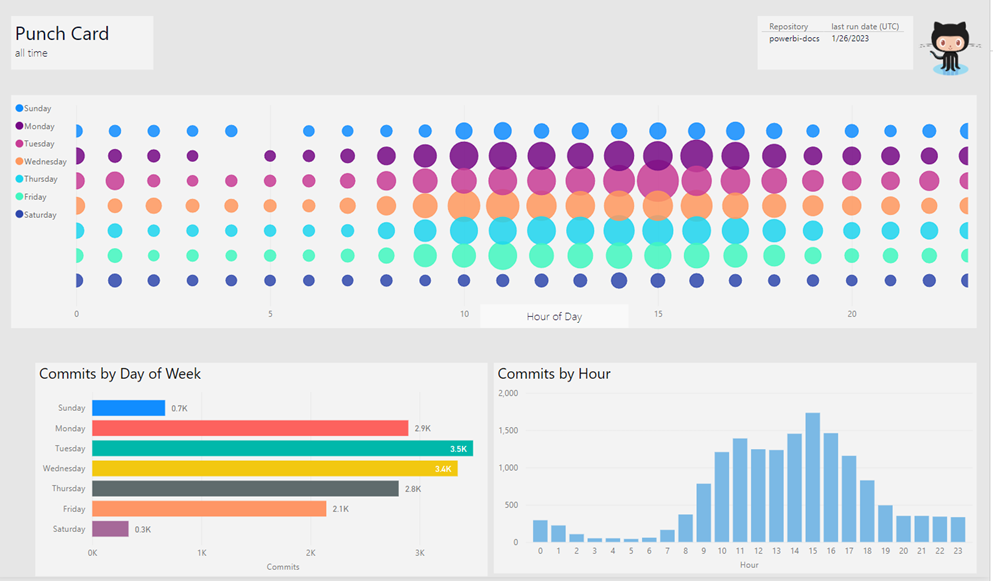Click the Wednesday bubble at hour 10
The width and height of the screenshot is (994, 581).
click(464, 206)
